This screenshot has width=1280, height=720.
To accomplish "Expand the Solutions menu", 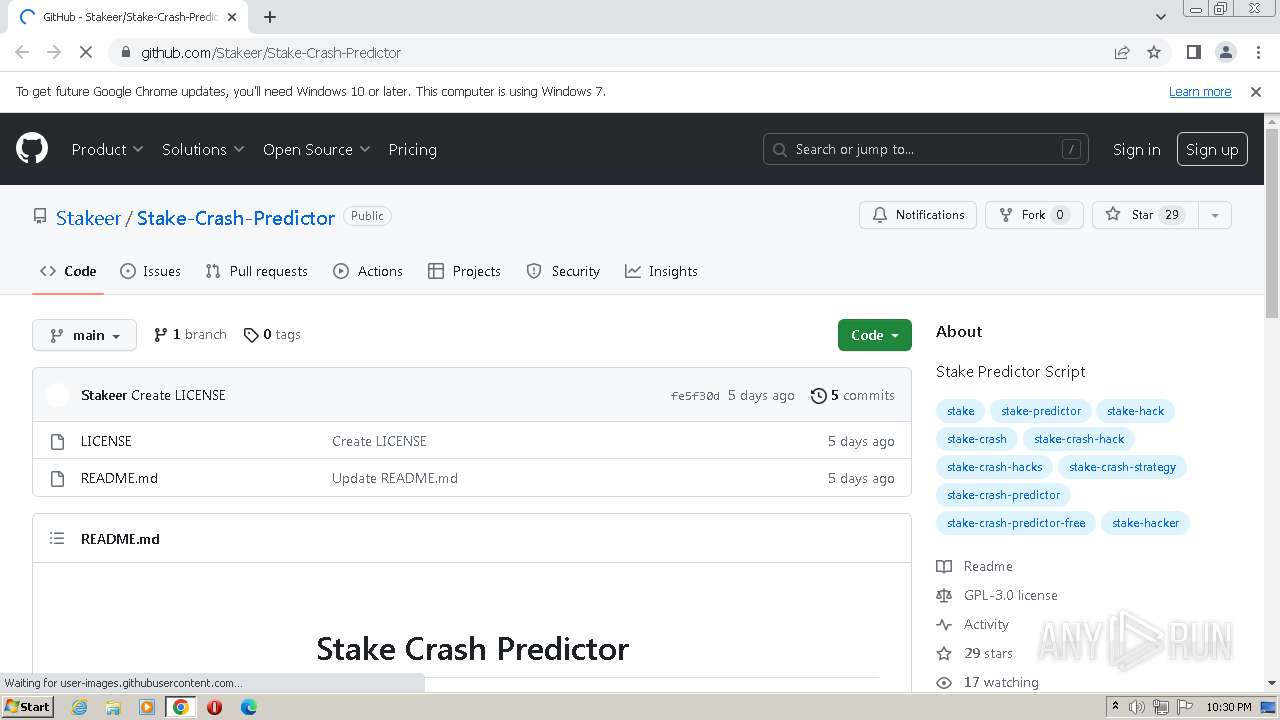I will pyautogui.click(x=203, y=149).
